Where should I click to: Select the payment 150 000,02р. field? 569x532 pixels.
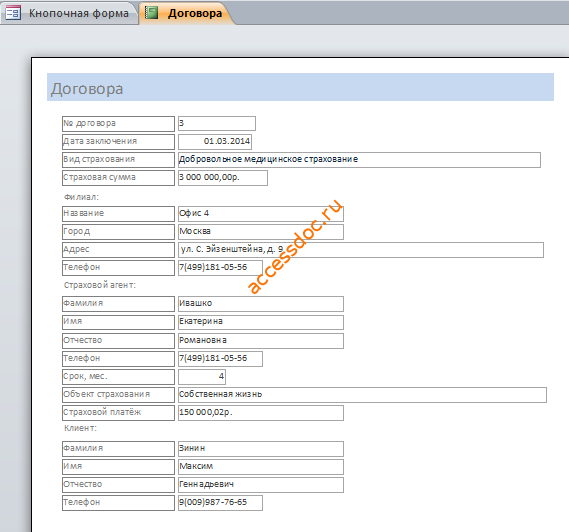point(261,413)
